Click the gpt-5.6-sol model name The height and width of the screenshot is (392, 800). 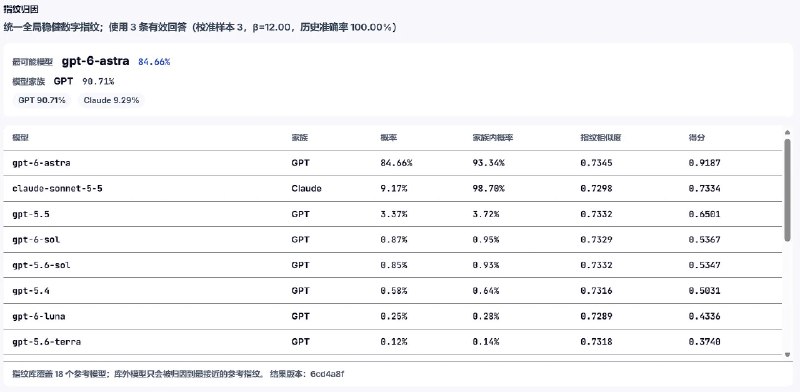point(41,265)
